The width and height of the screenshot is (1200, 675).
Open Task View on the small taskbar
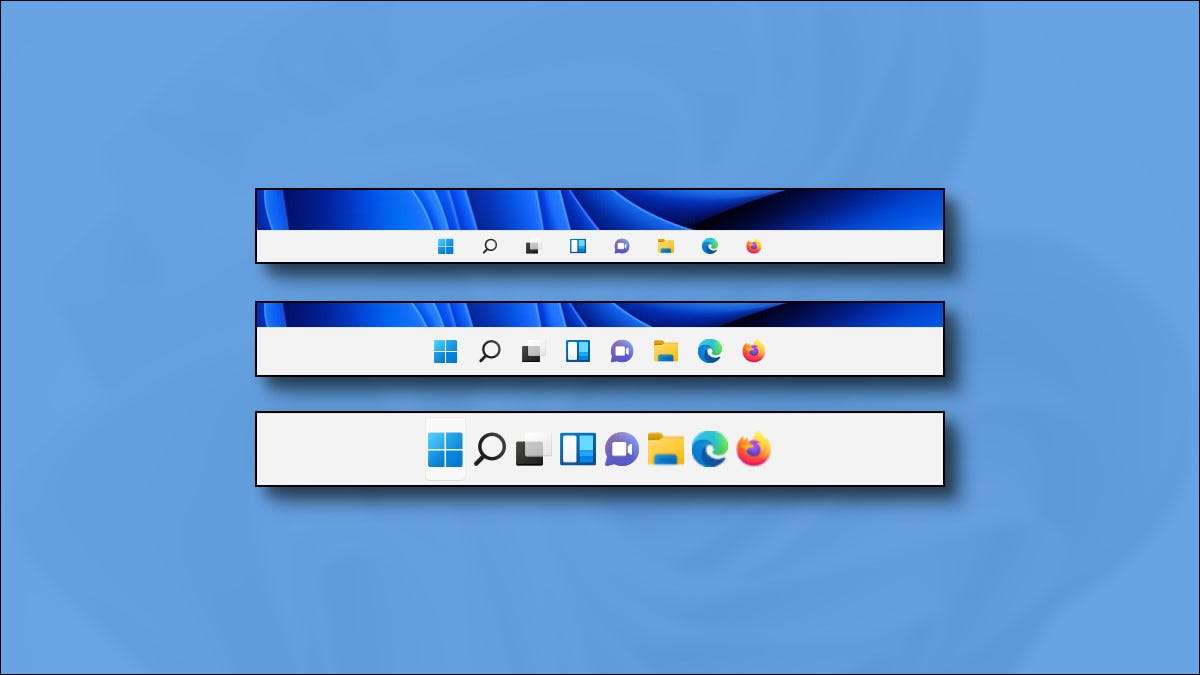(x=533, y=247)
